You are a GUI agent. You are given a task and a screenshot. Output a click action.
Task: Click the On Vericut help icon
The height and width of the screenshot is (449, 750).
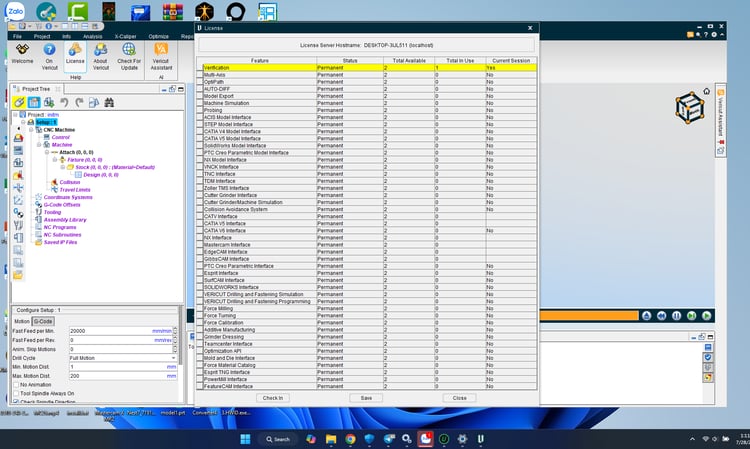49,49
